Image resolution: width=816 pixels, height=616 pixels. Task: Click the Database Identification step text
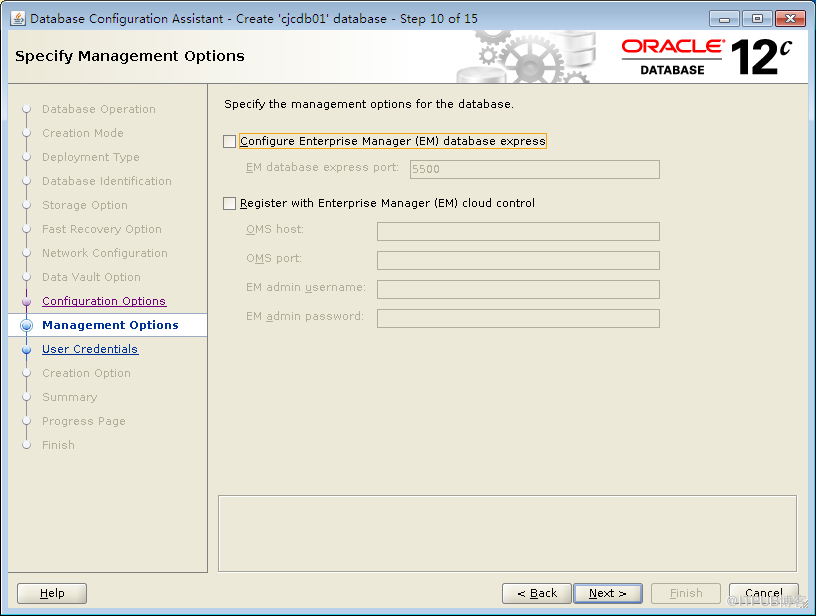coord(107,181)
